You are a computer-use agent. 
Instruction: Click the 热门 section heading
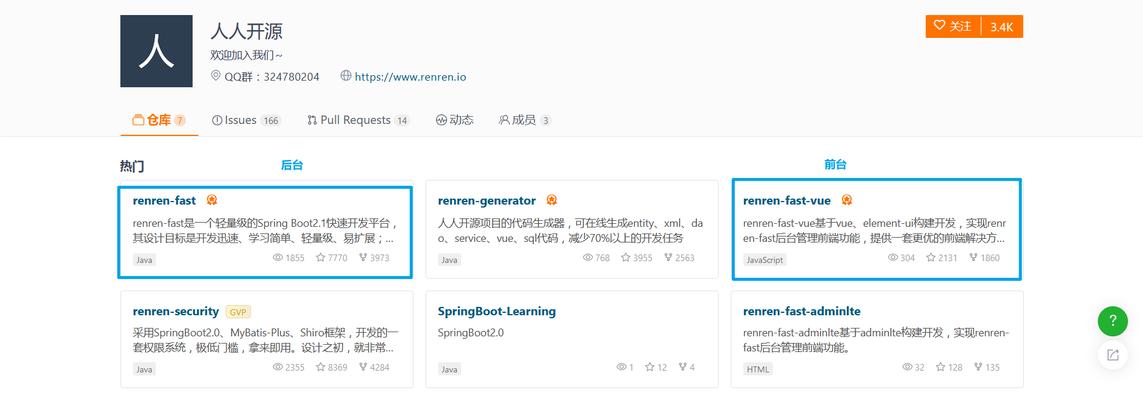[132, 166]
